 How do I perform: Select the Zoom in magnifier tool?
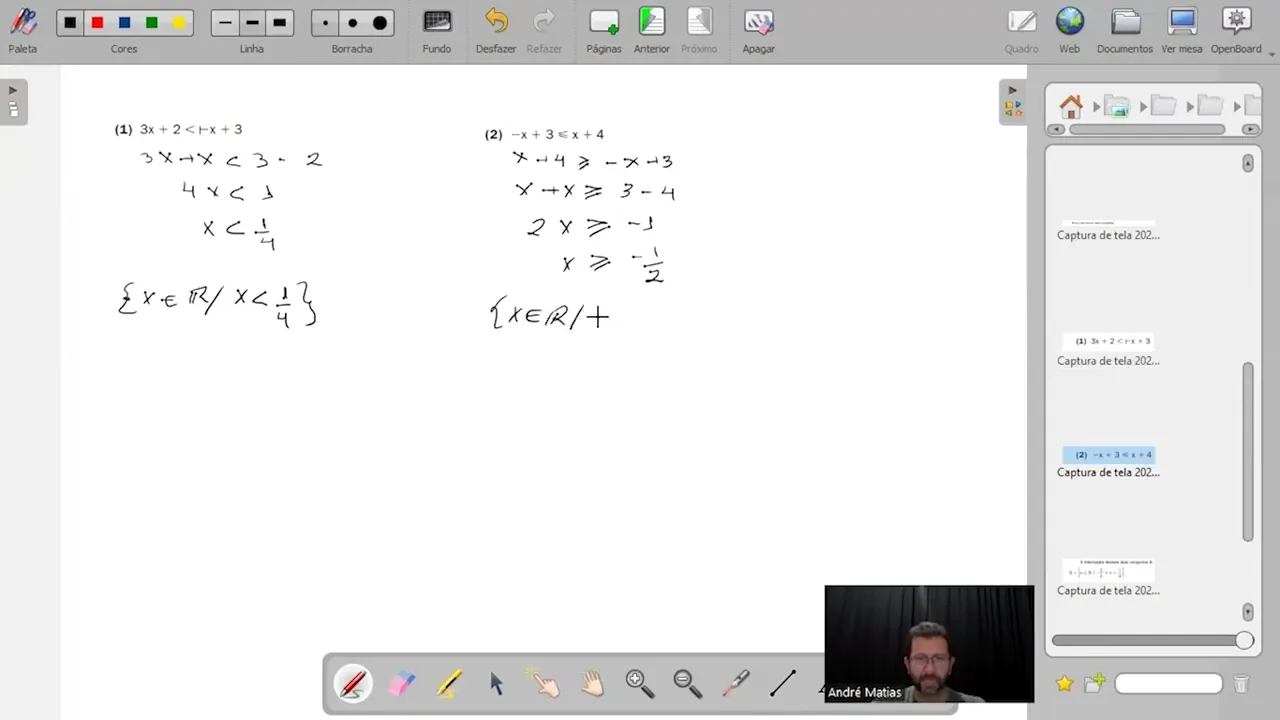click(640, 684)
